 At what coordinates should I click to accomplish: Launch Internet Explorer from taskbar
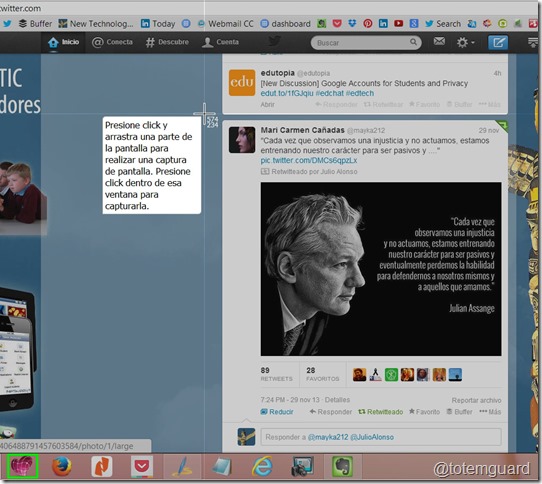point(262,467)
